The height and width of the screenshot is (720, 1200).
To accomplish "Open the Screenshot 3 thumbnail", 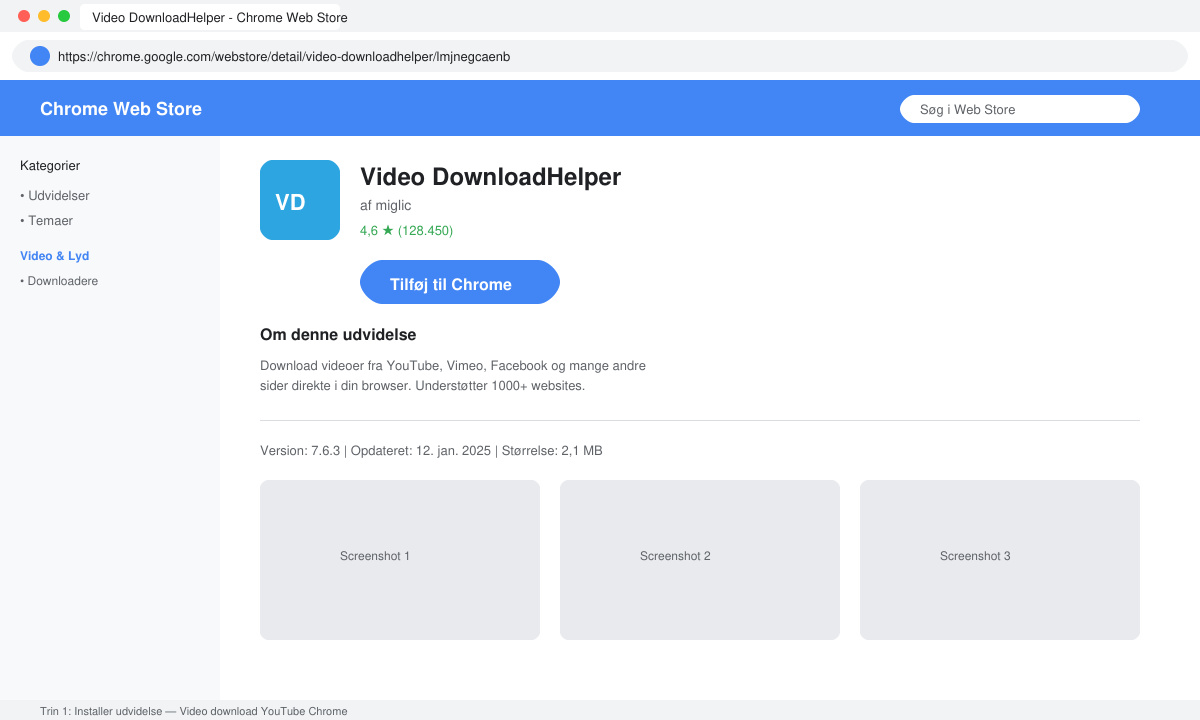I will [x=1000, y=560].
